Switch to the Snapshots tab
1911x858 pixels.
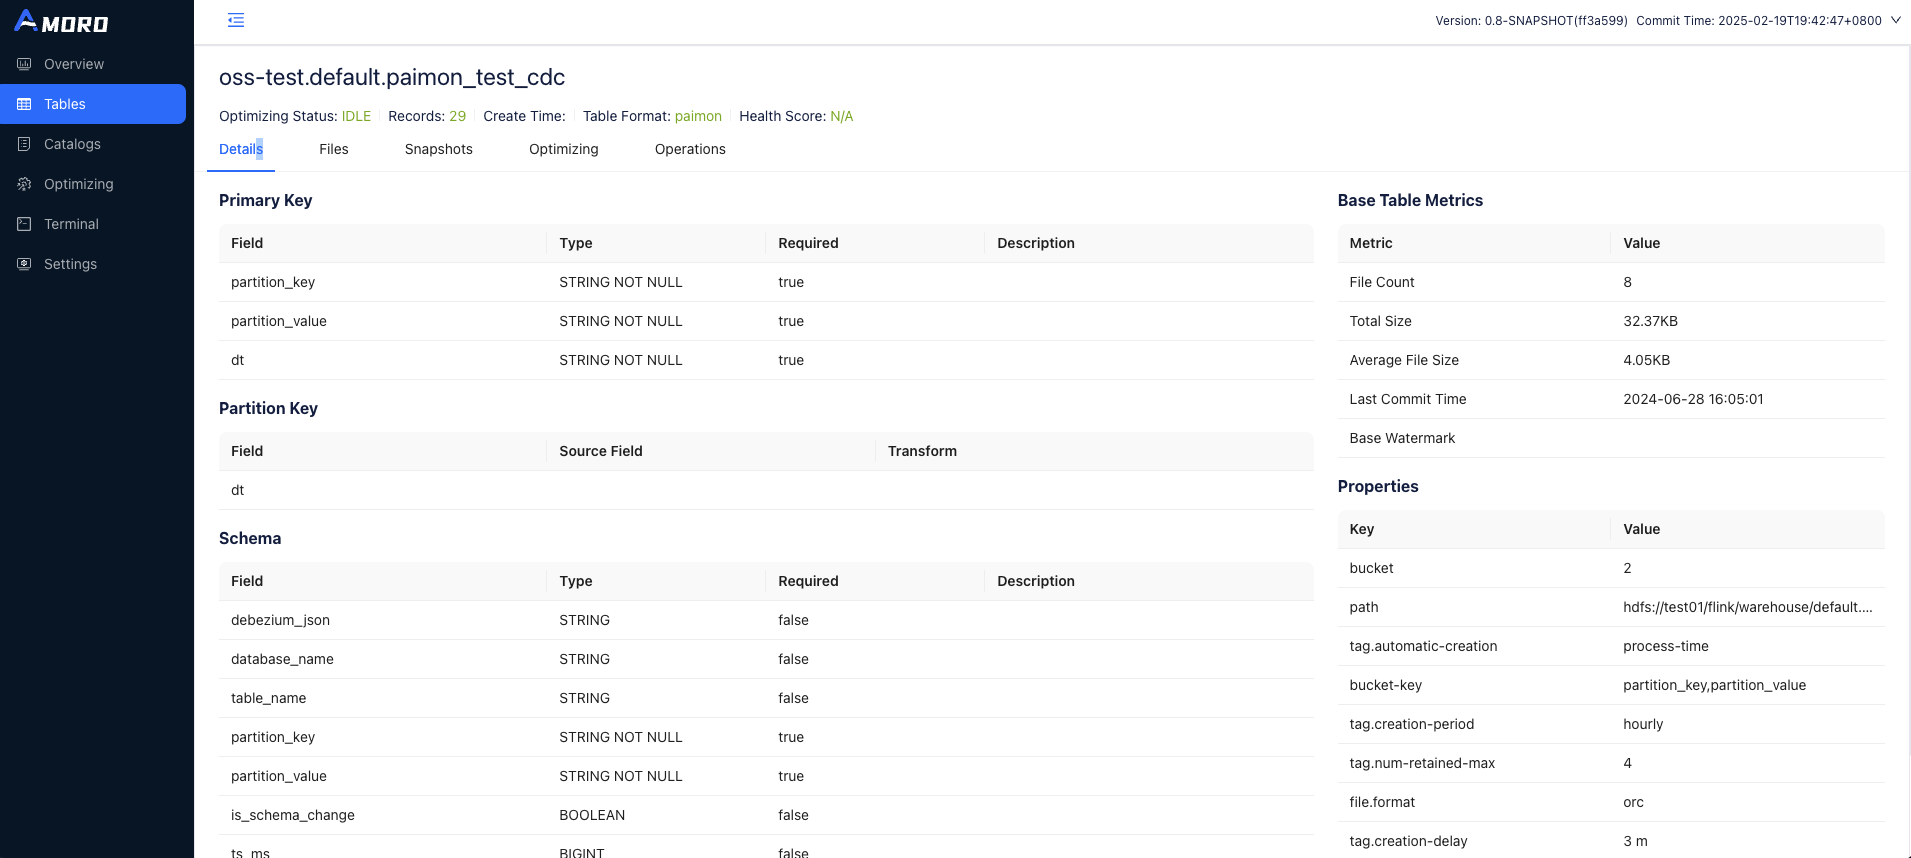pos(438,149)
